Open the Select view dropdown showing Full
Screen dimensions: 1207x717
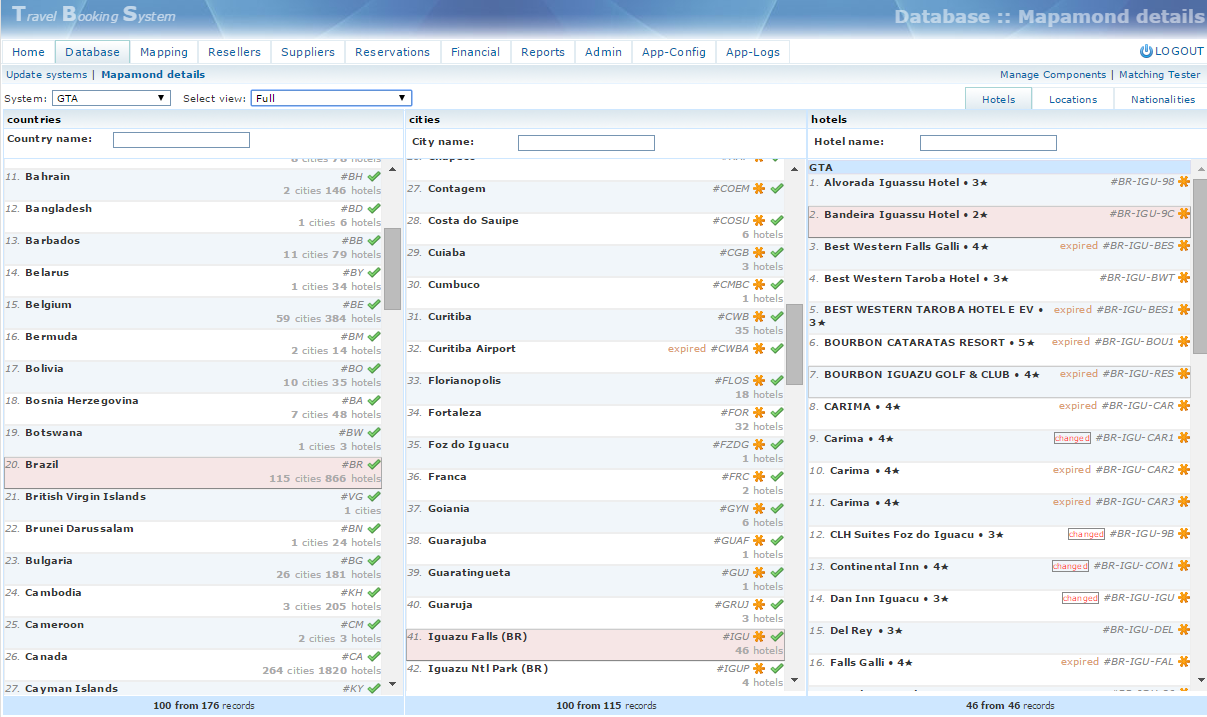pyautogui.click(x=331, y=98)
